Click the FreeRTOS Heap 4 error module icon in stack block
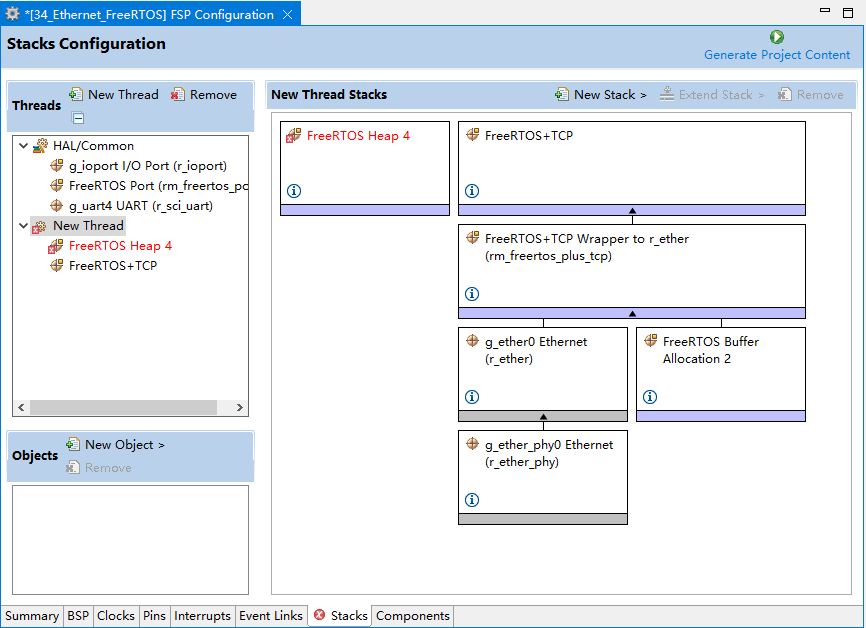866x628 pixels. [293, 135]
